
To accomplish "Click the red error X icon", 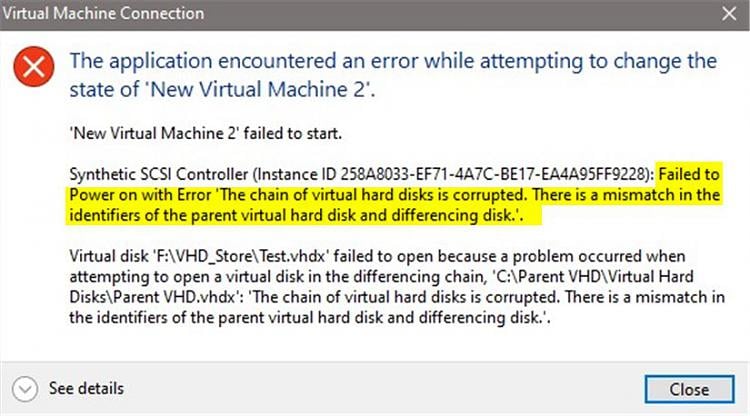I will [x=34, y=66].
